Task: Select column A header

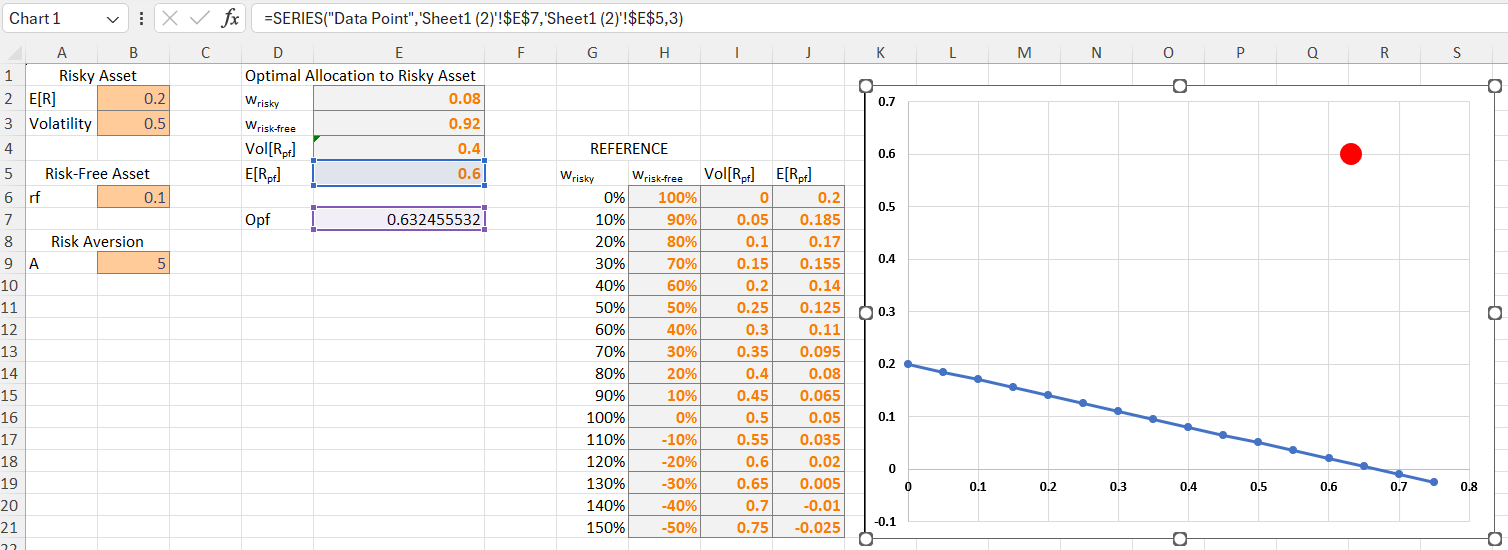Action: 61,53
